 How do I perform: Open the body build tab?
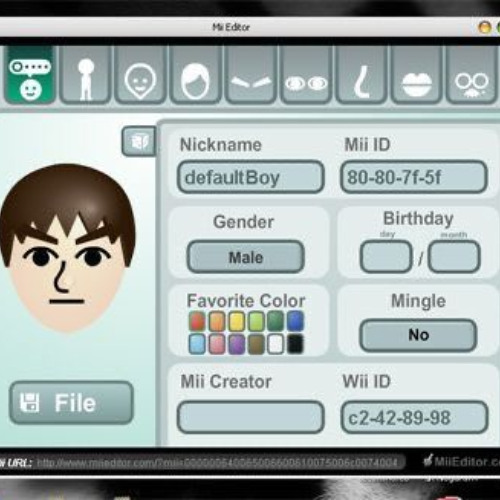85,75
